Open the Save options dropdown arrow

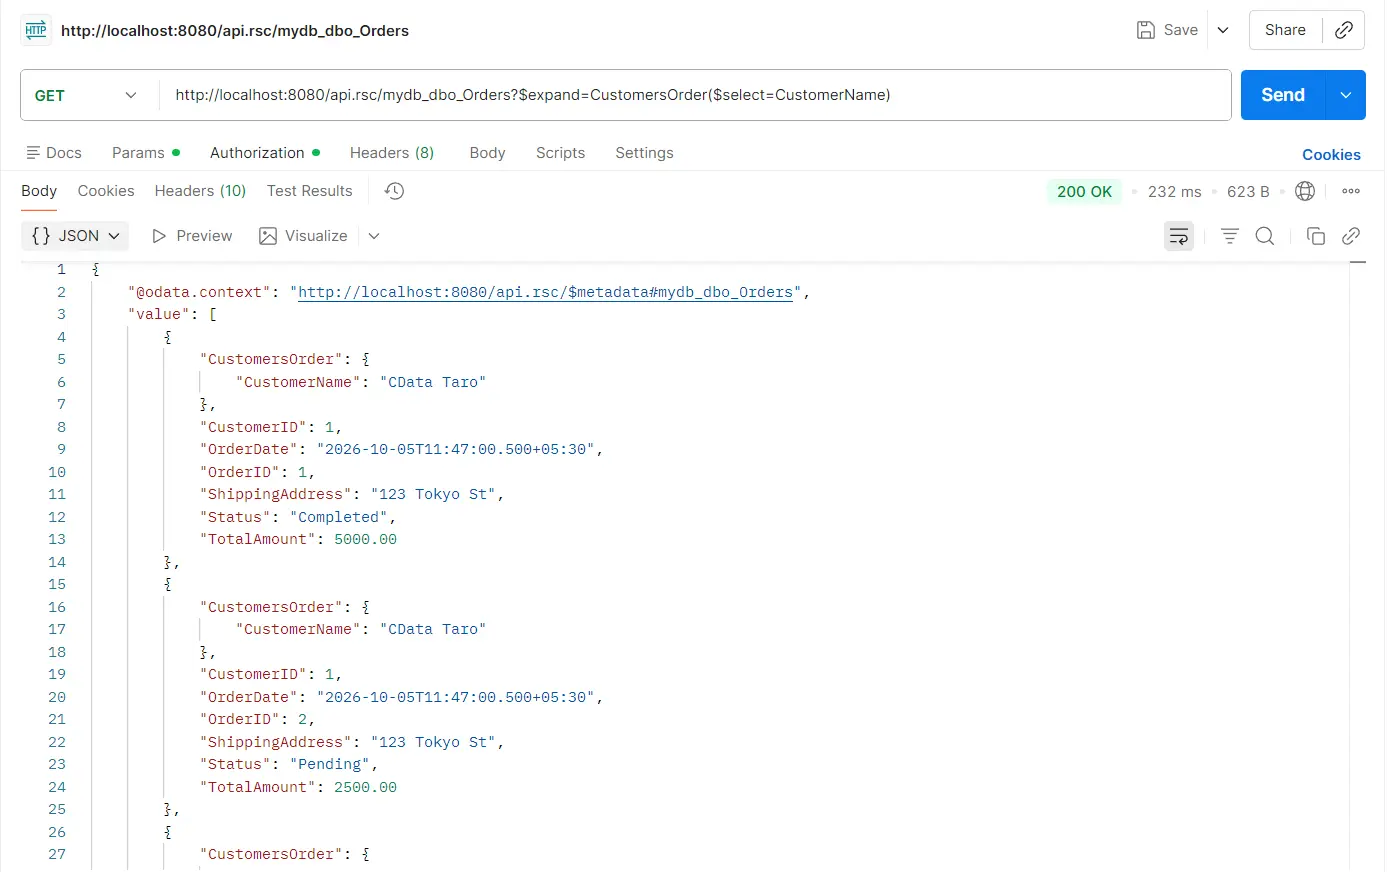point(1223,30)
